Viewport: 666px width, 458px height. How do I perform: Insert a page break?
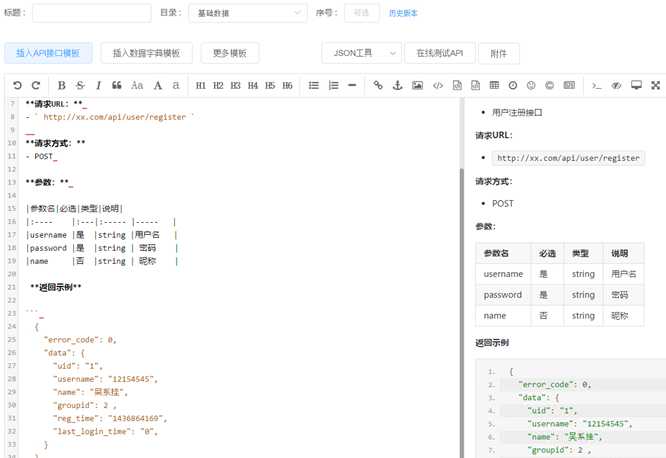(x=569, y=85)
